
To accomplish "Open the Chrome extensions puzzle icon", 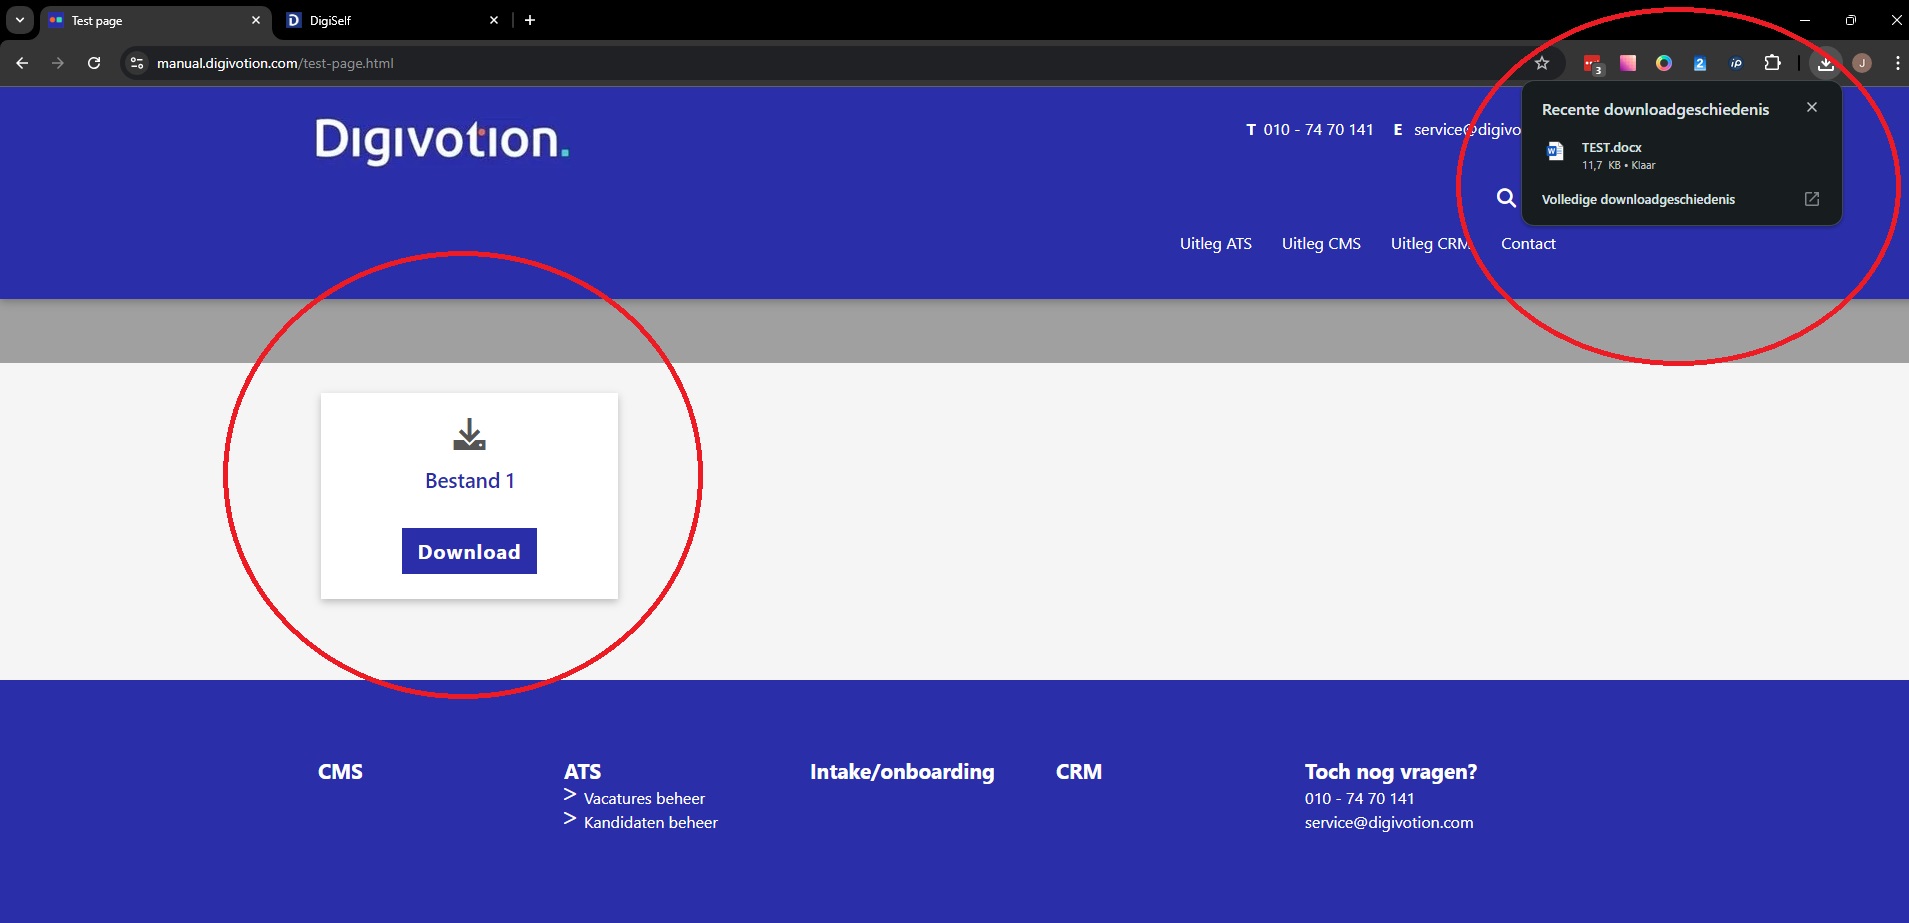I will point(1772,63).
